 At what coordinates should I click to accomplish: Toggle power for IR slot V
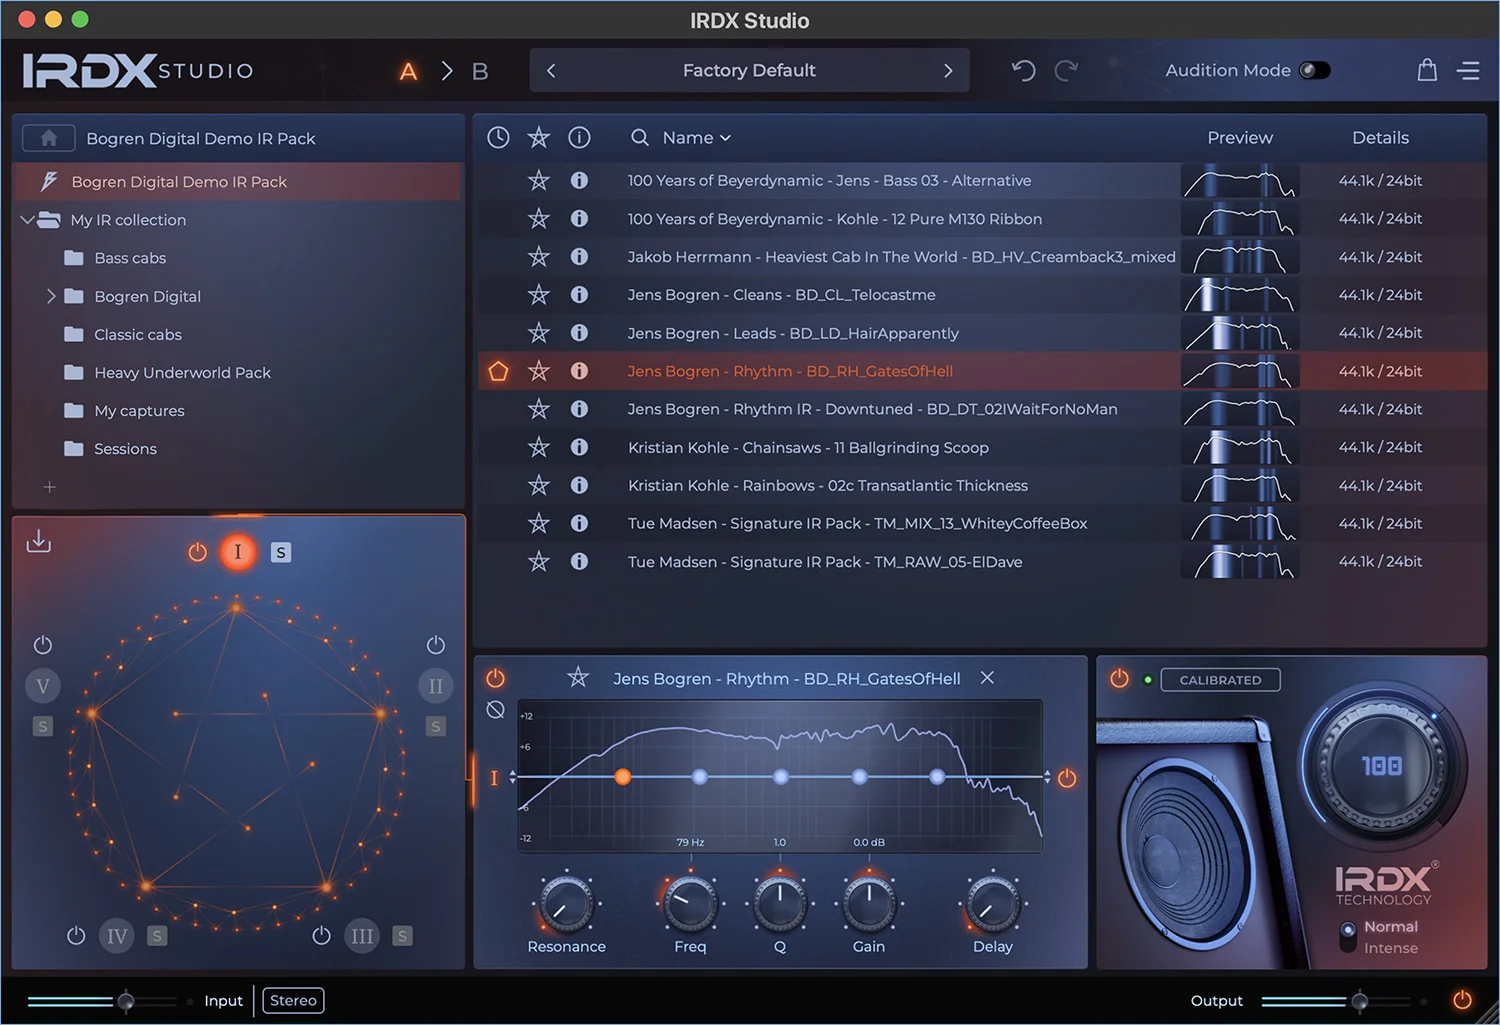coord(43,645)
